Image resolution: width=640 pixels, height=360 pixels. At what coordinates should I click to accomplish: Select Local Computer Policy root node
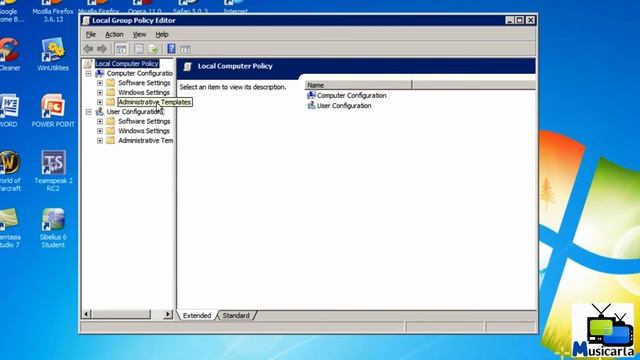point(127,64)
